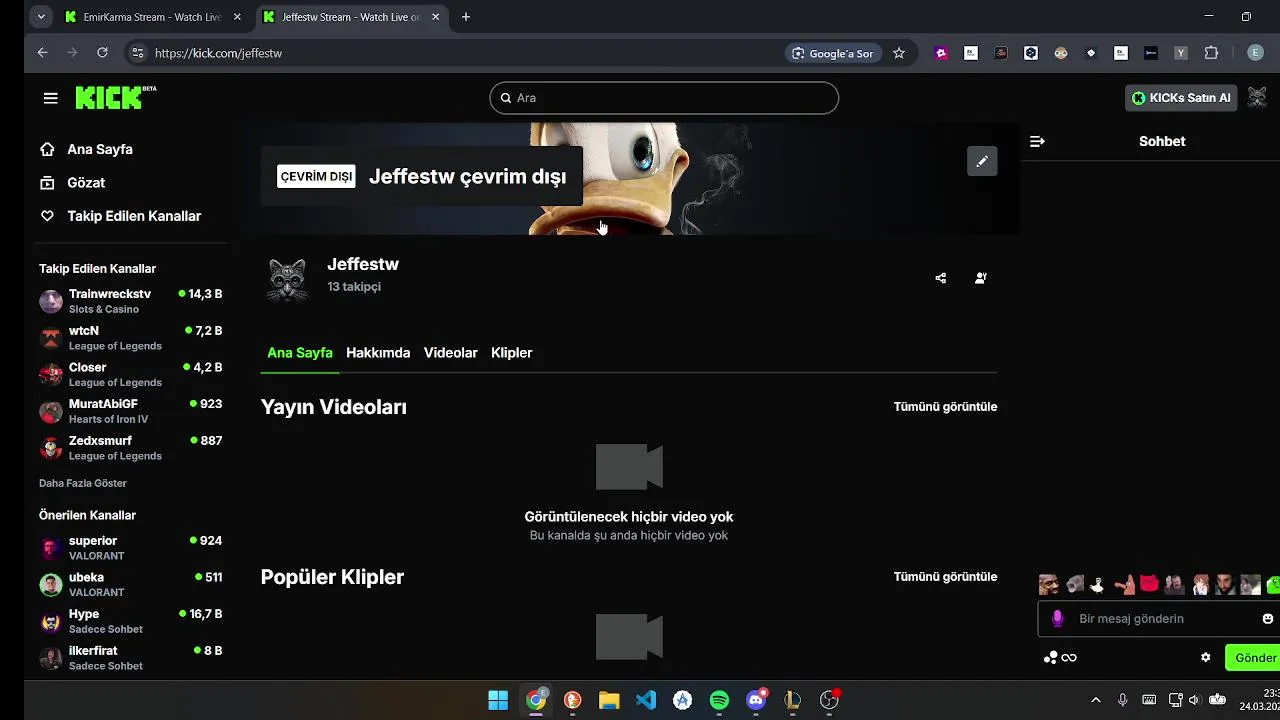Open the user avatar menu at top right
The width and height of the screenshot is (1280, 720).
pos(1257,97)
